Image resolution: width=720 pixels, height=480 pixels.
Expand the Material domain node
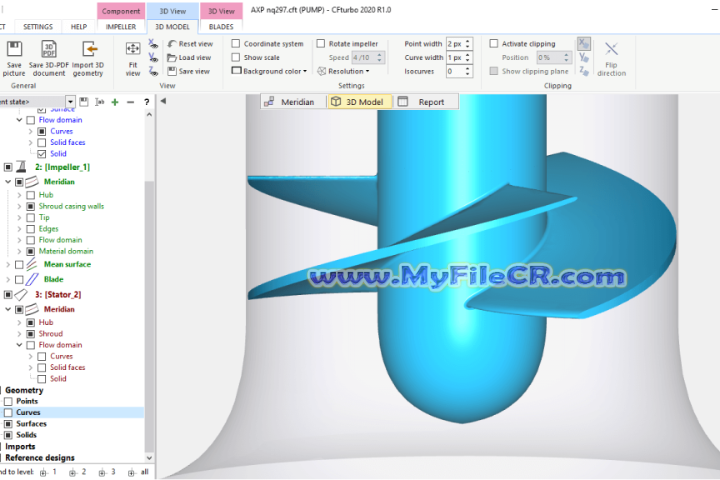point(19,251)
